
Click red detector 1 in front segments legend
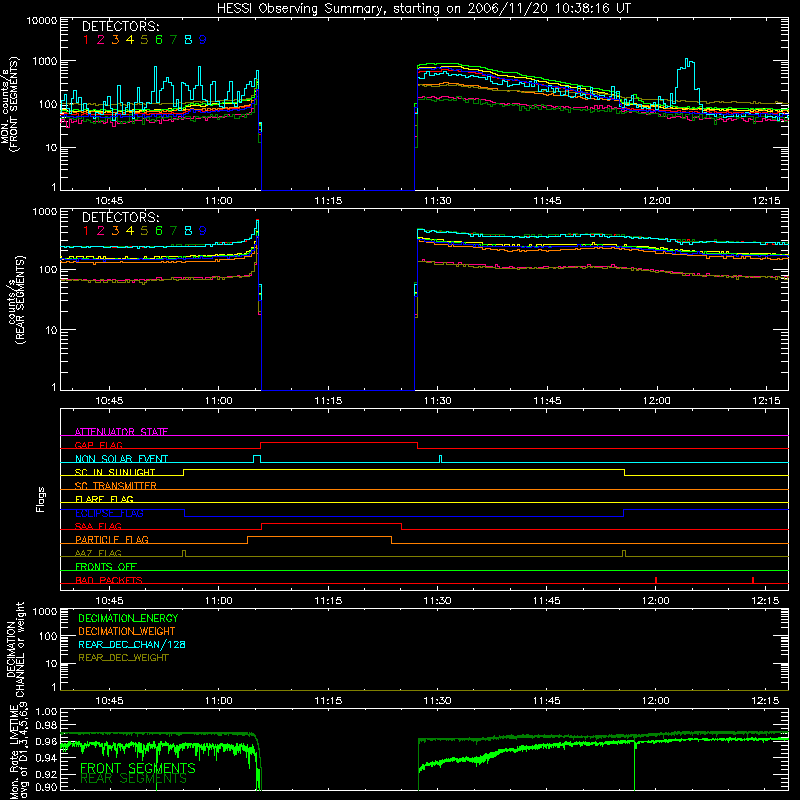86,40
